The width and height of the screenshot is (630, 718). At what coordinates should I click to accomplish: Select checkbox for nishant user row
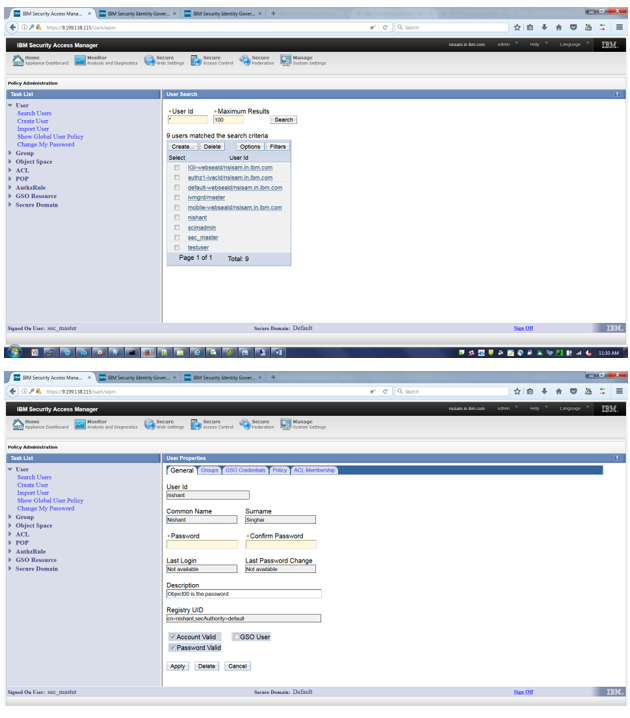[177, 218]
